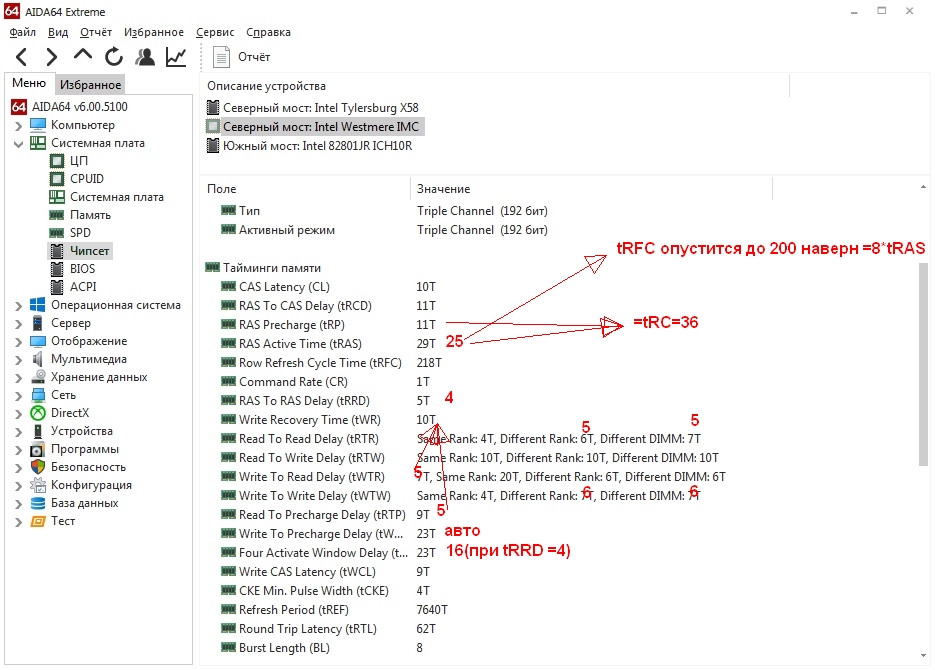Refresh the current page with the circular arrow icon

(x=114, y=57)
